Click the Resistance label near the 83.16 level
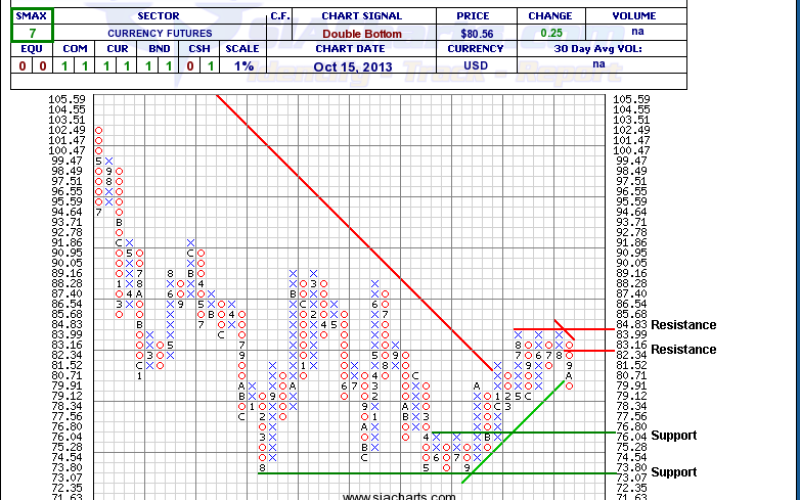Viewport: 800px width, 500px height. coord(683,350)
